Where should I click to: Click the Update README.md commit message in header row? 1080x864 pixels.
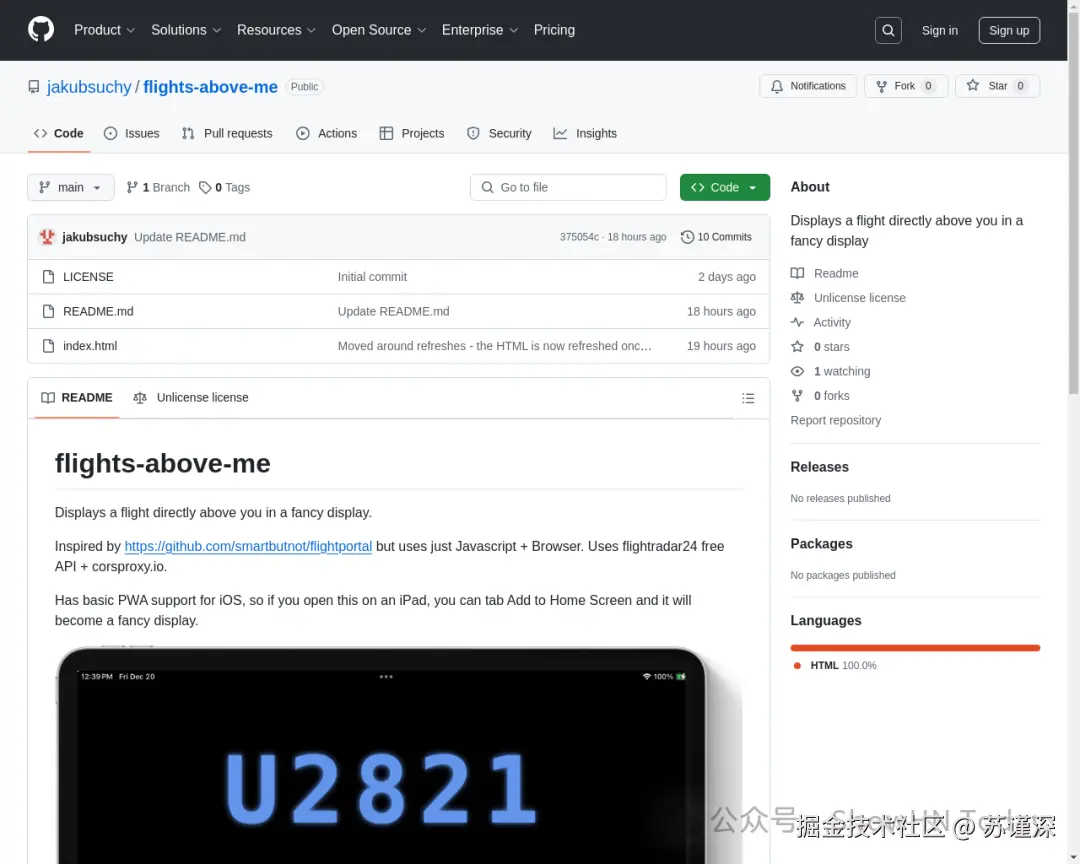click(189, 237)
